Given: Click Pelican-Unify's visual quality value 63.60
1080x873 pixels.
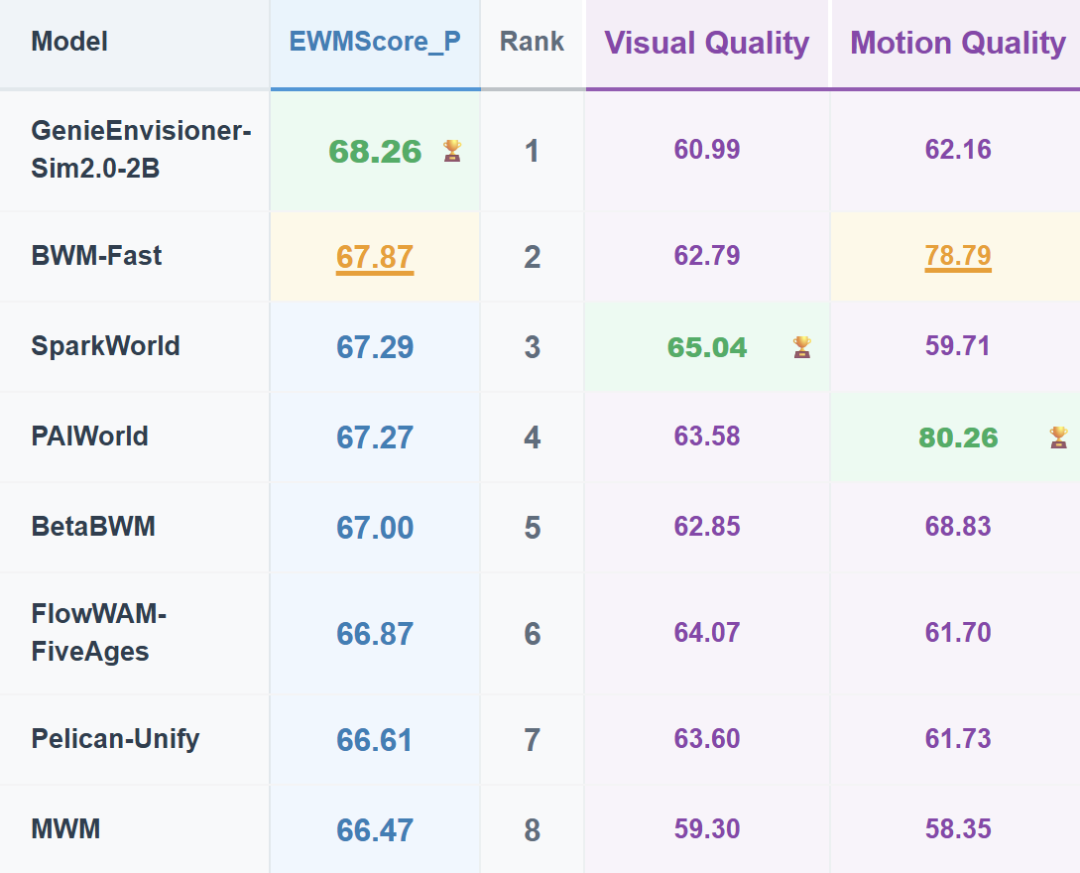Looking at the screenshot, I should coord(707,739).
